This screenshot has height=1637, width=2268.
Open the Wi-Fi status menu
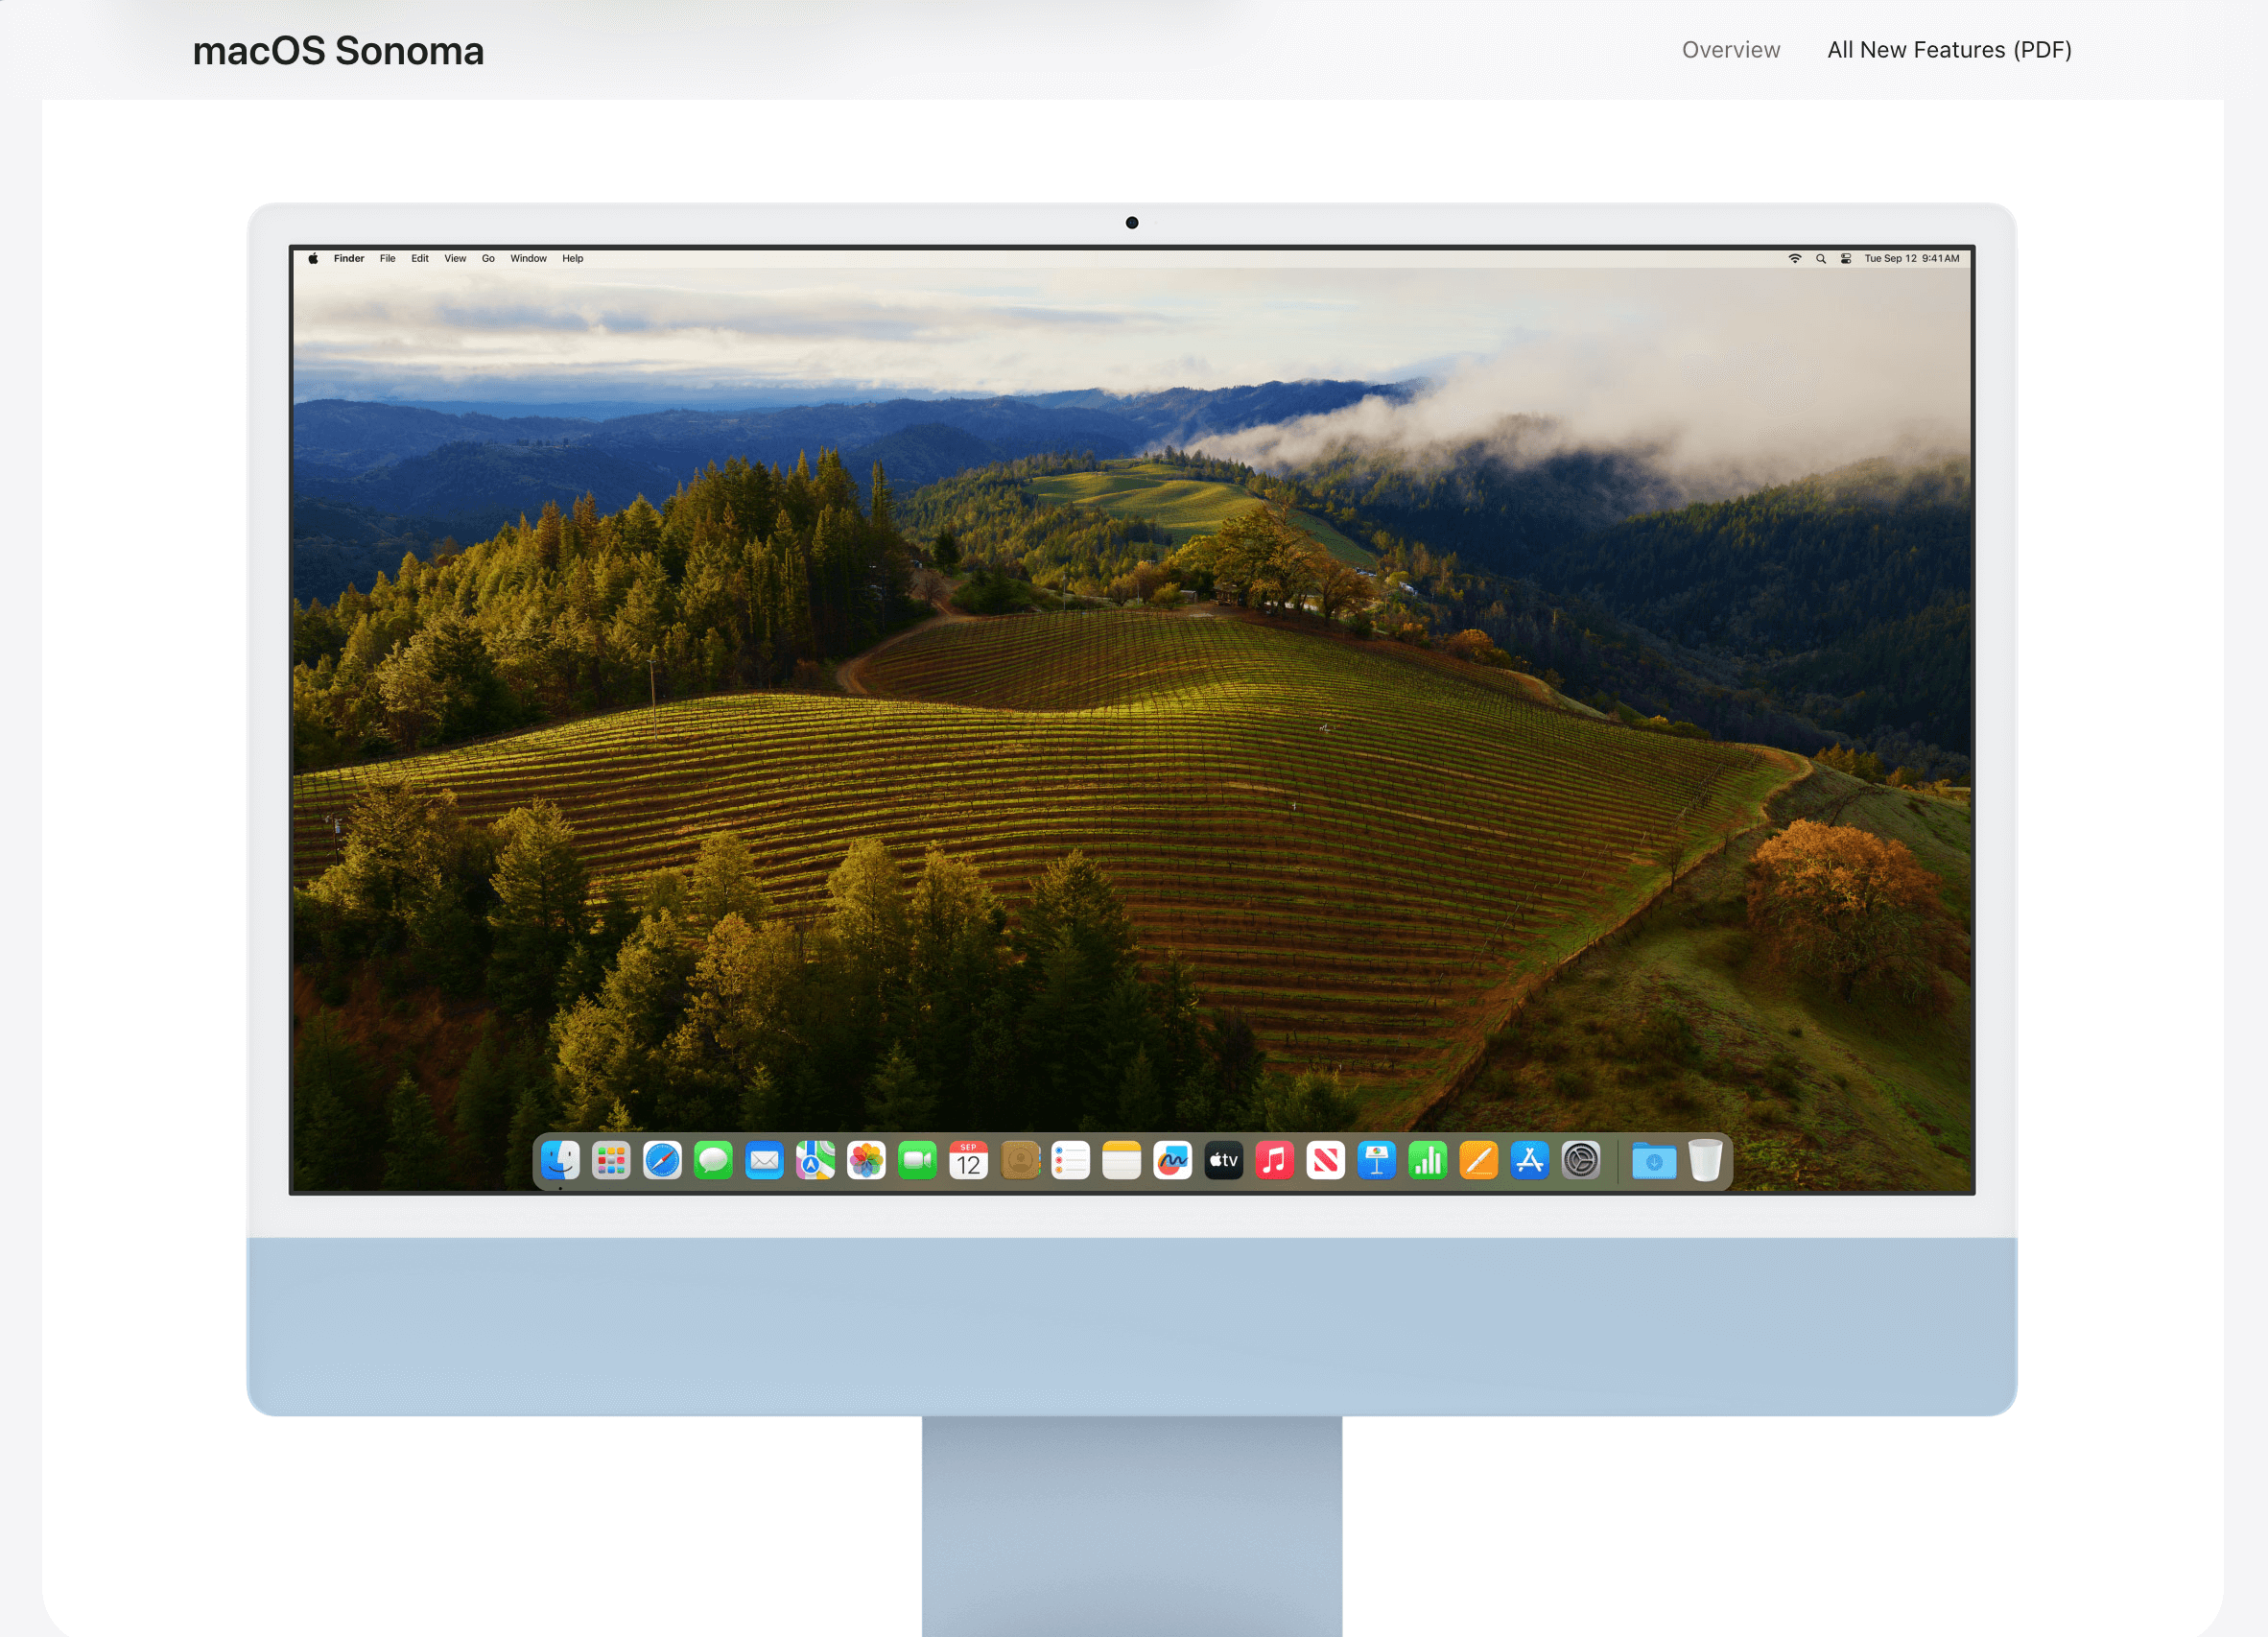point(1795,259)
